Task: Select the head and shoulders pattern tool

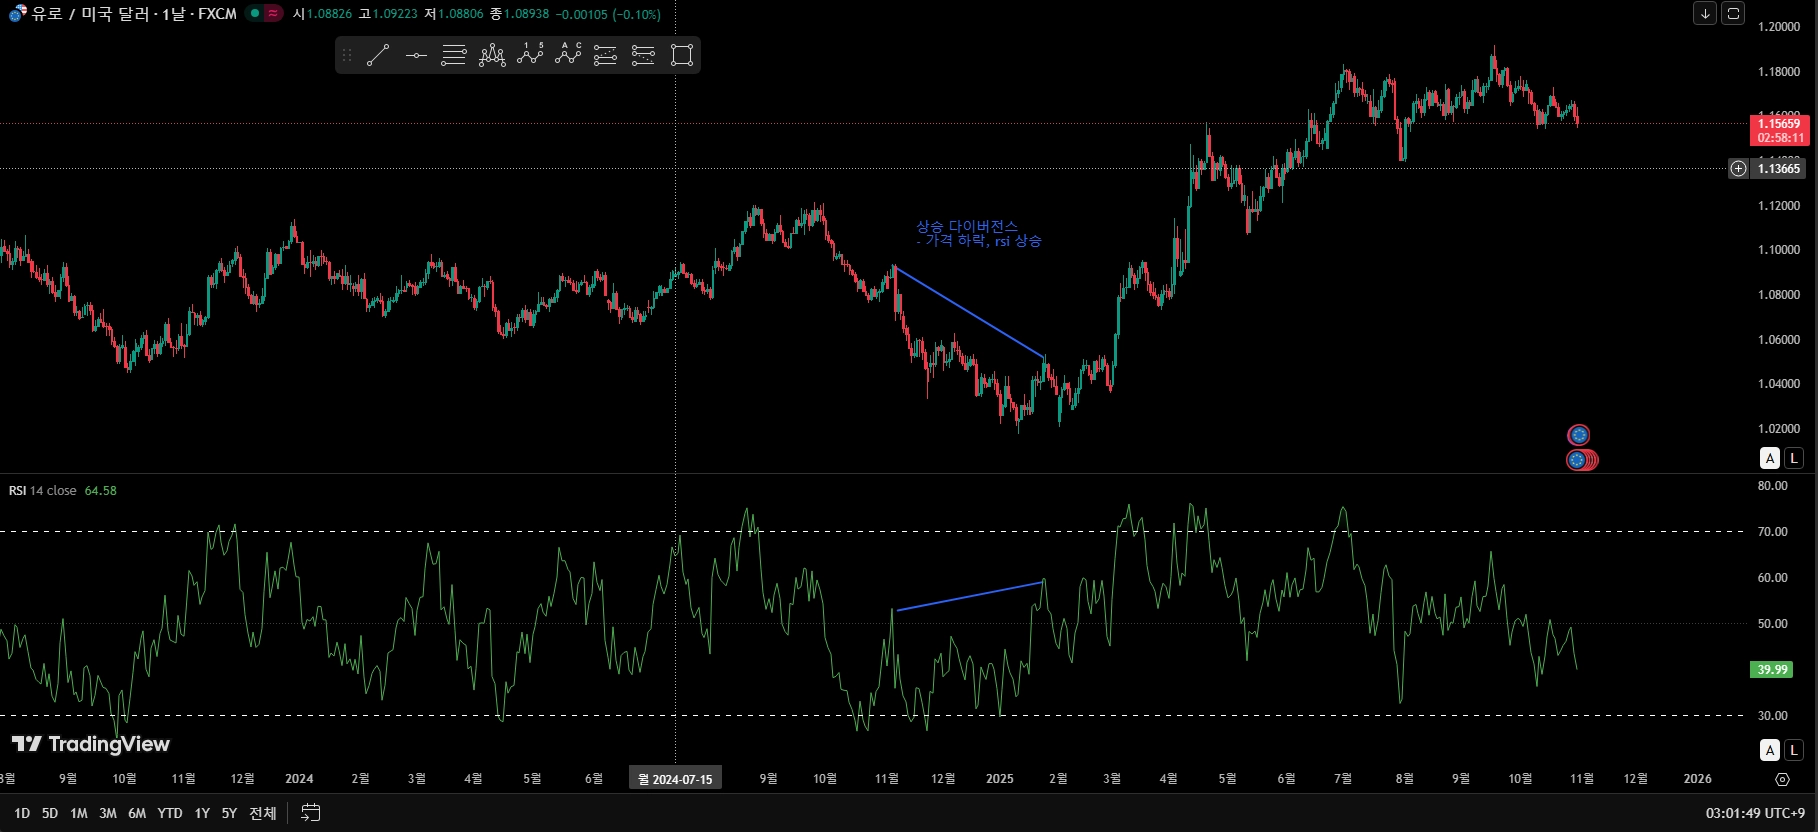Action: [492, 56]
